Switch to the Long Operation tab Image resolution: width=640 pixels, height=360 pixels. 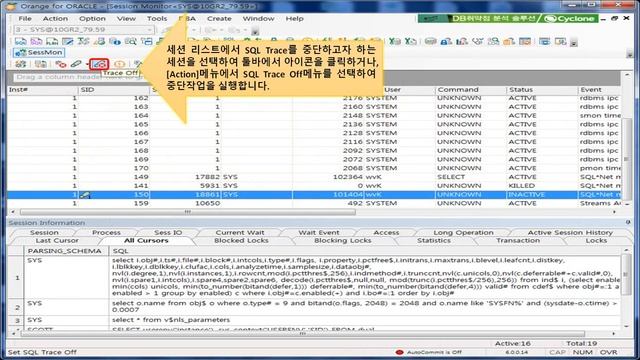click(463, 232)
